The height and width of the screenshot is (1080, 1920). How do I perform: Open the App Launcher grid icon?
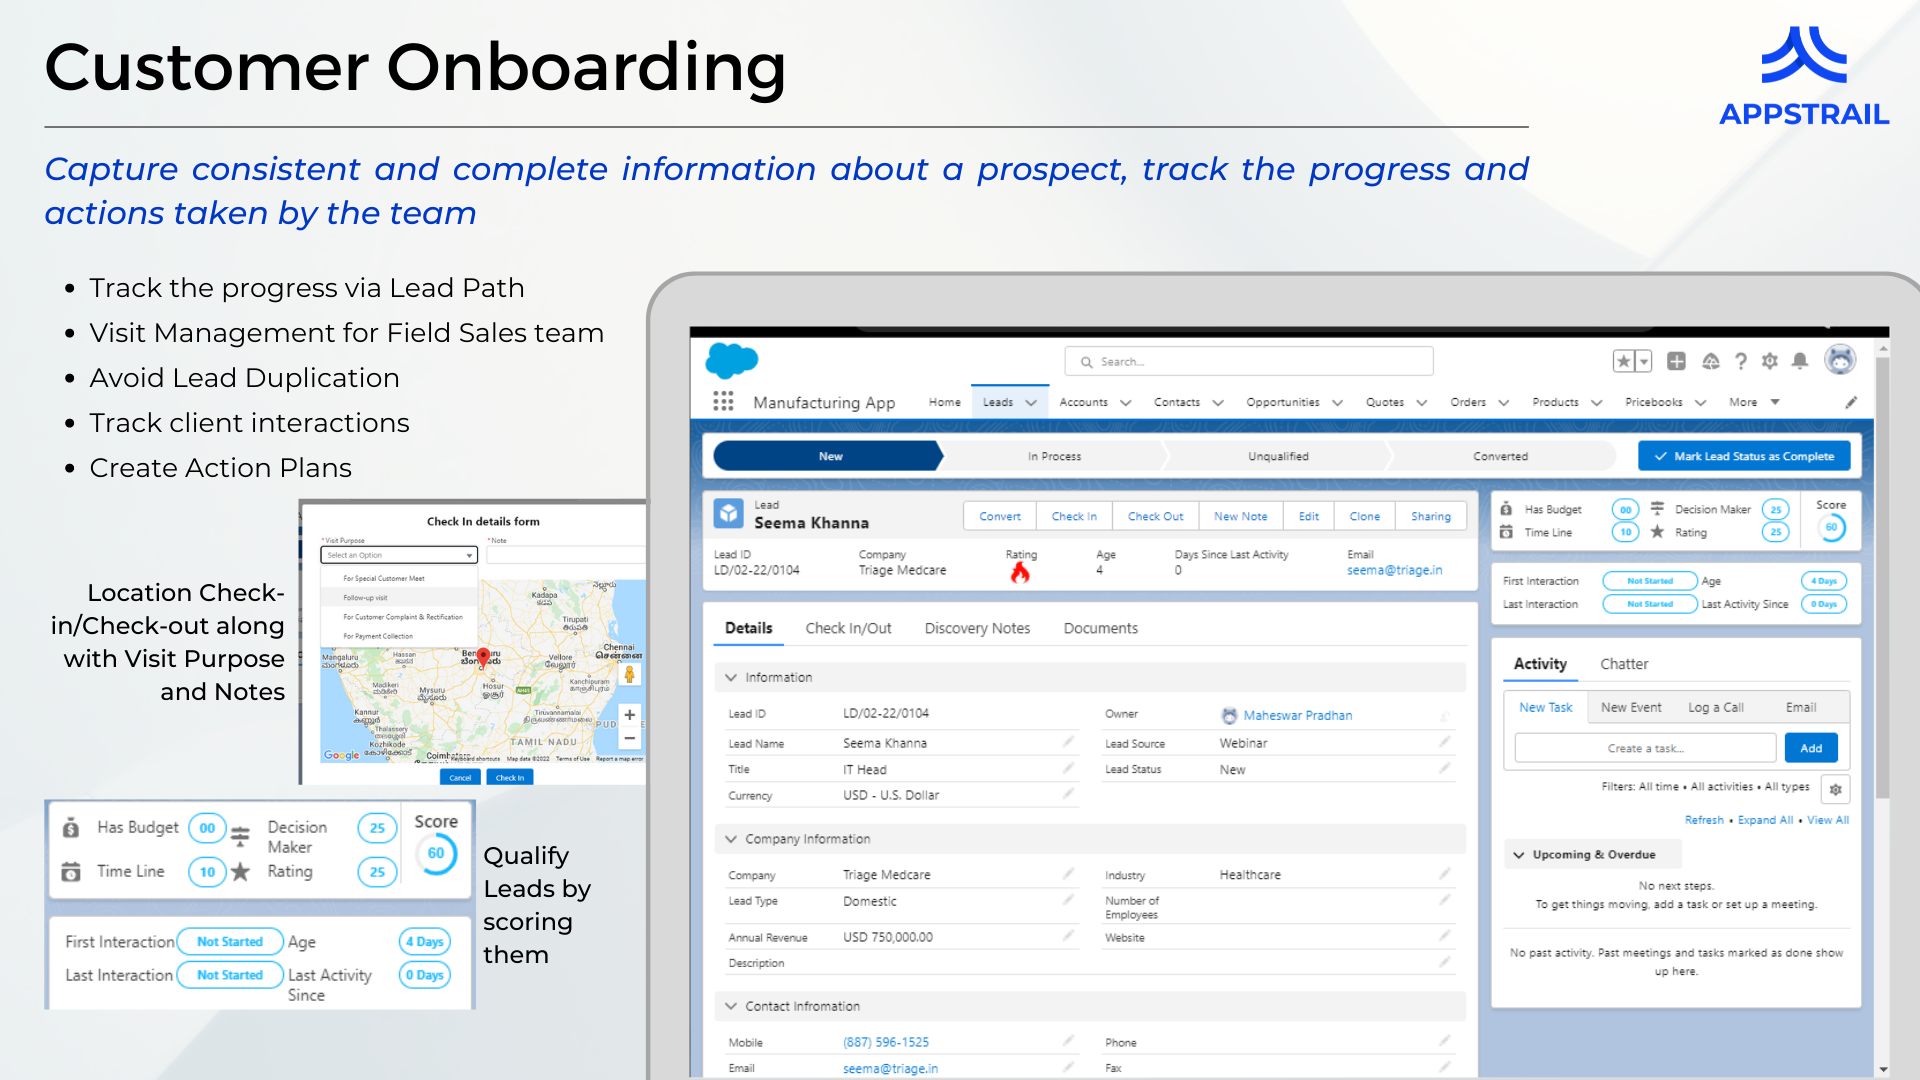coord(723,401)
